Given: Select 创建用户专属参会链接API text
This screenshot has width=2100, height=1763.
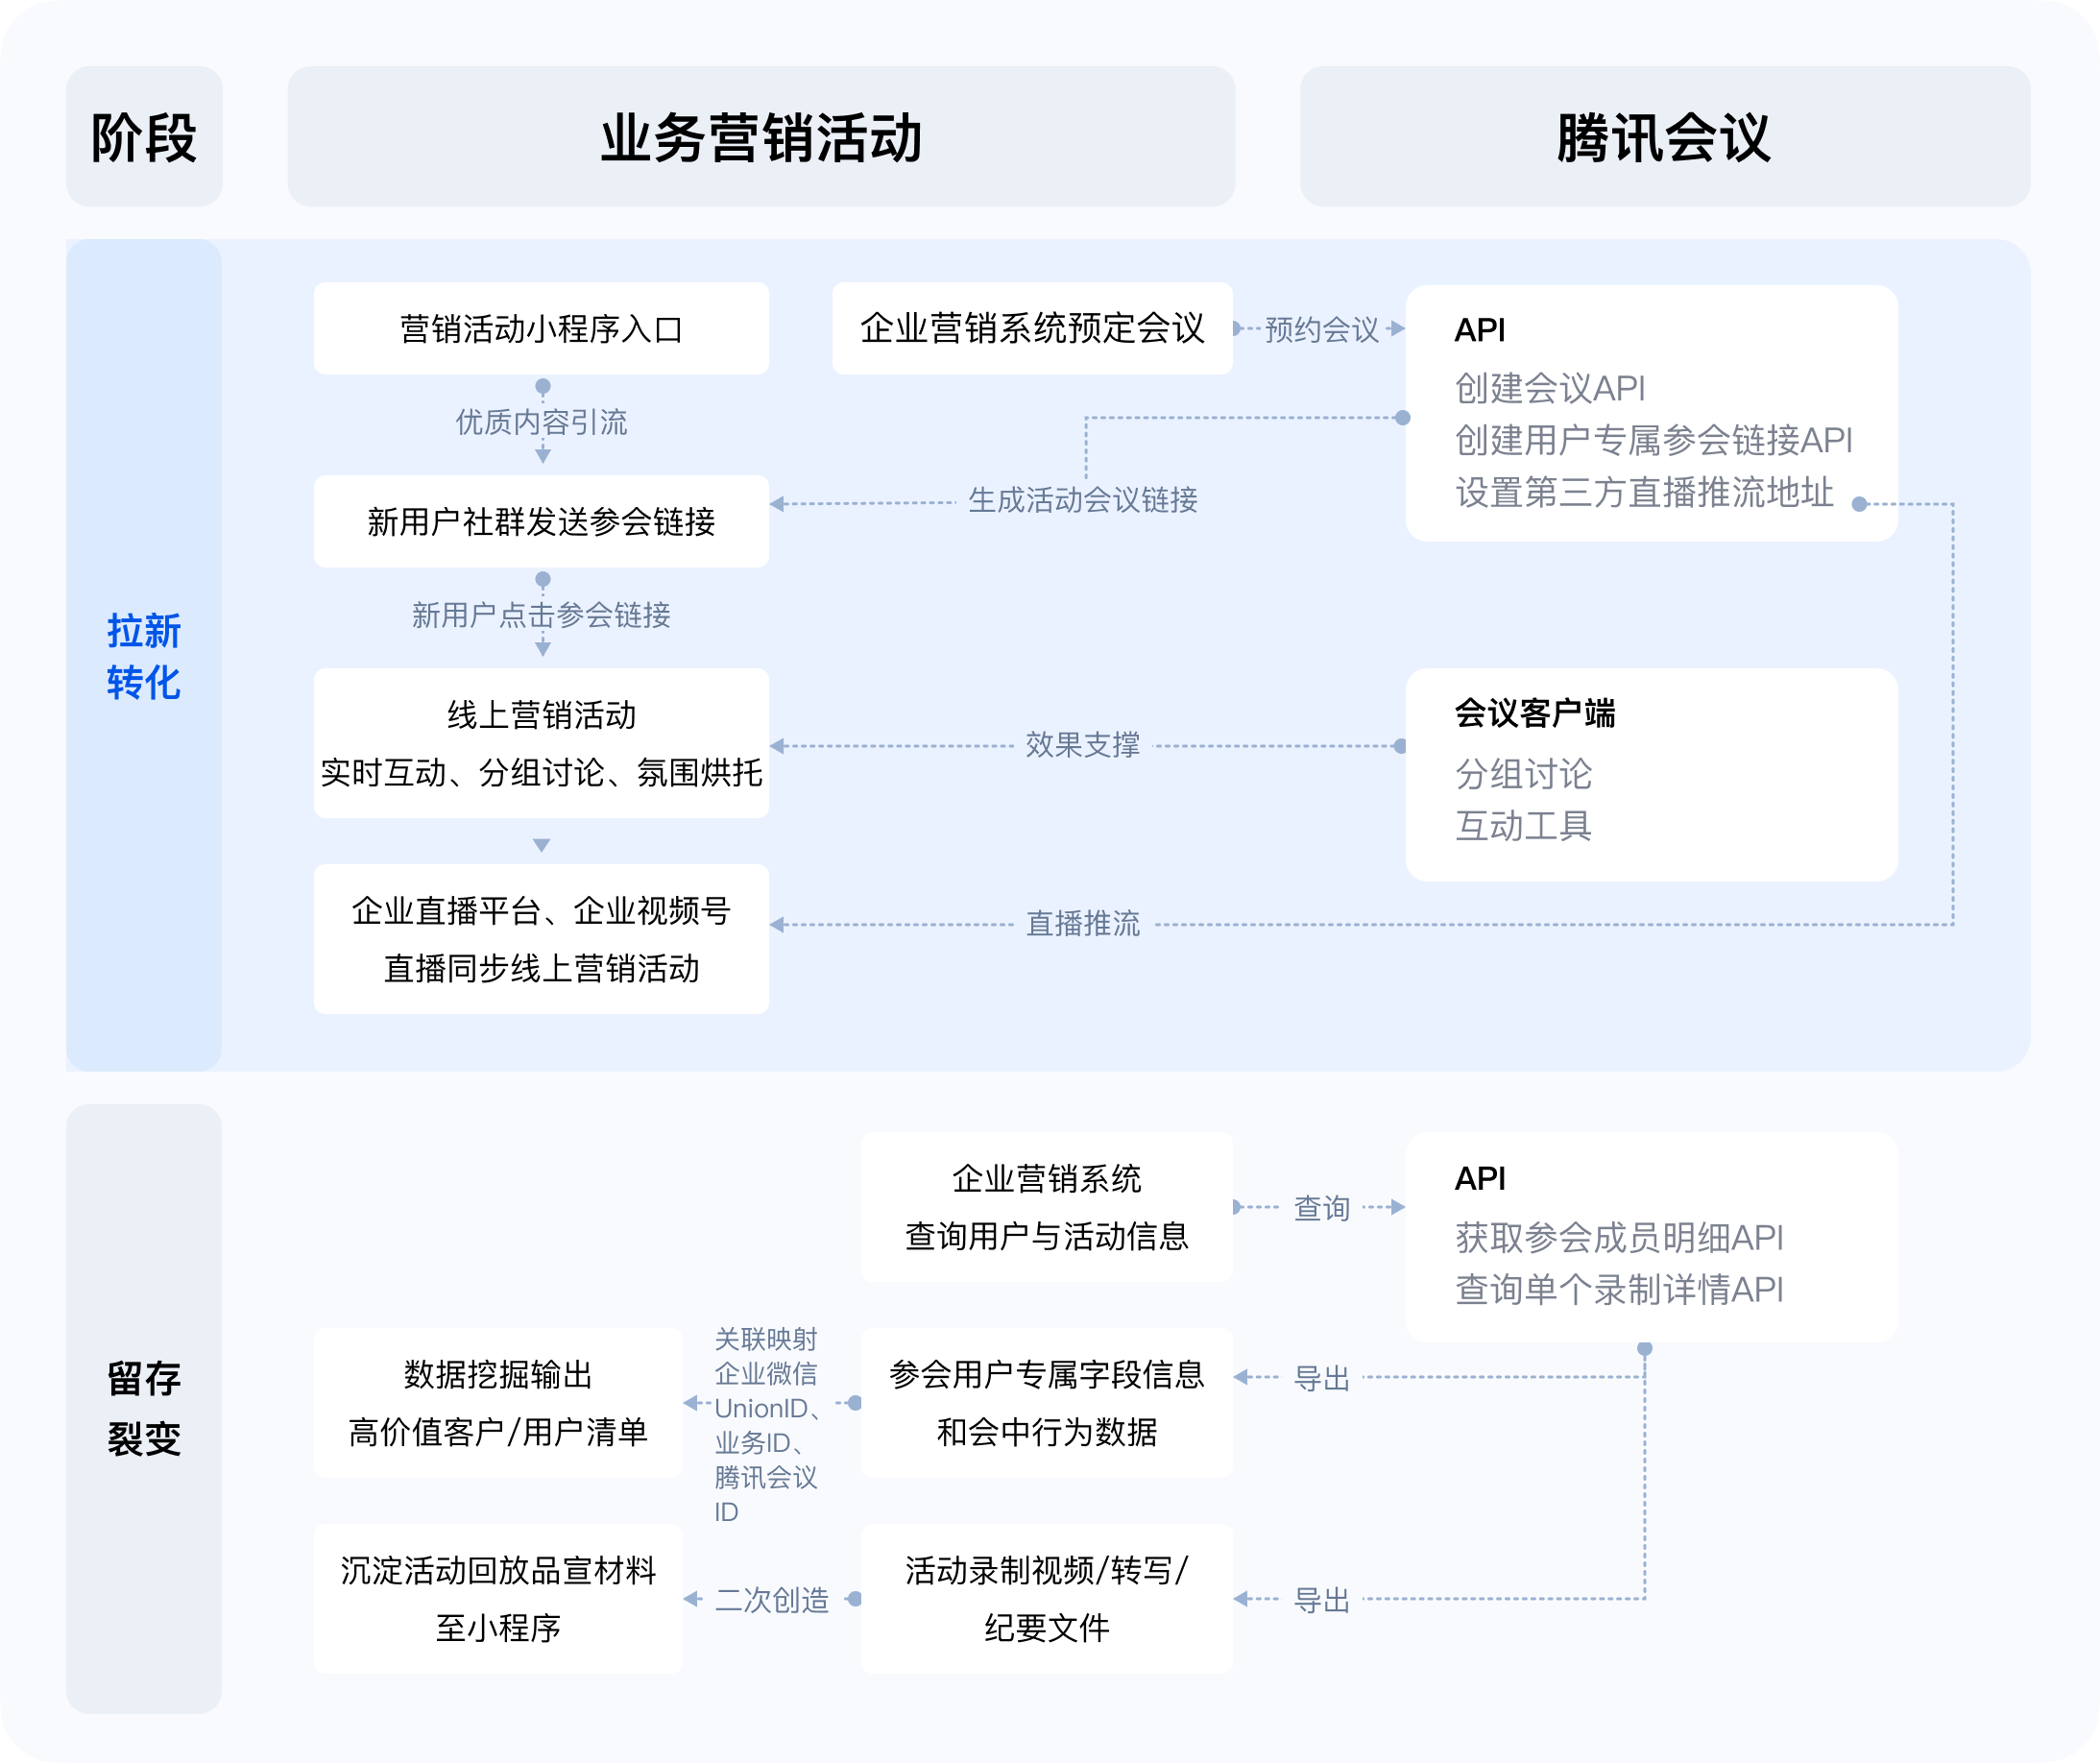Looking at the screenshot, I should click(1653, 440).
